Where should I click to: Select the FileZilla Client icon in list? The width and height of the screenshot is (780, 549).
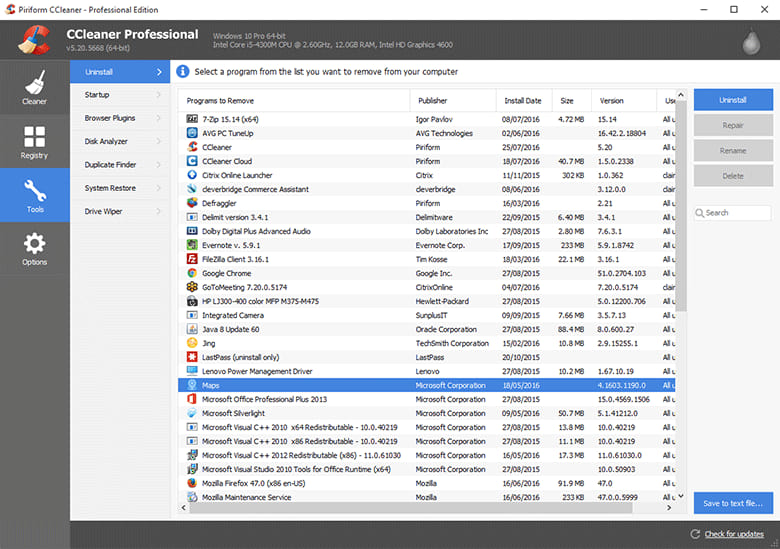(192, 259)
